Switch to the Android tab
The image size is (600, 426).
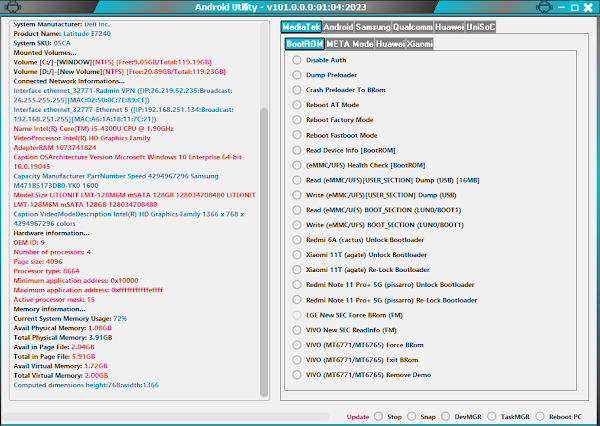pyautogui.click(x=338, y=27)
